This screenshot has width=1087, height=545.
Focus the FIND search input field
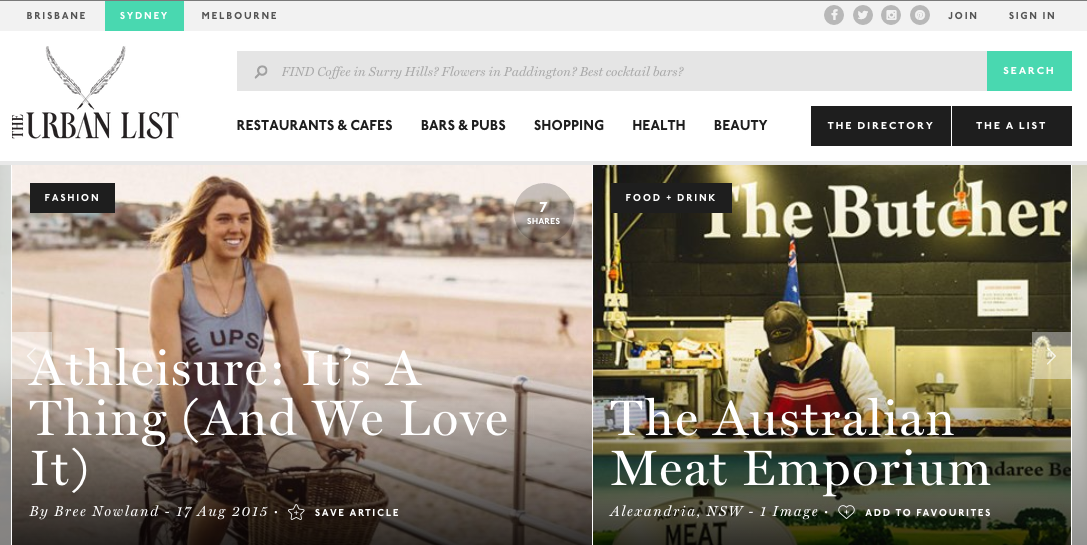[612, 71]
